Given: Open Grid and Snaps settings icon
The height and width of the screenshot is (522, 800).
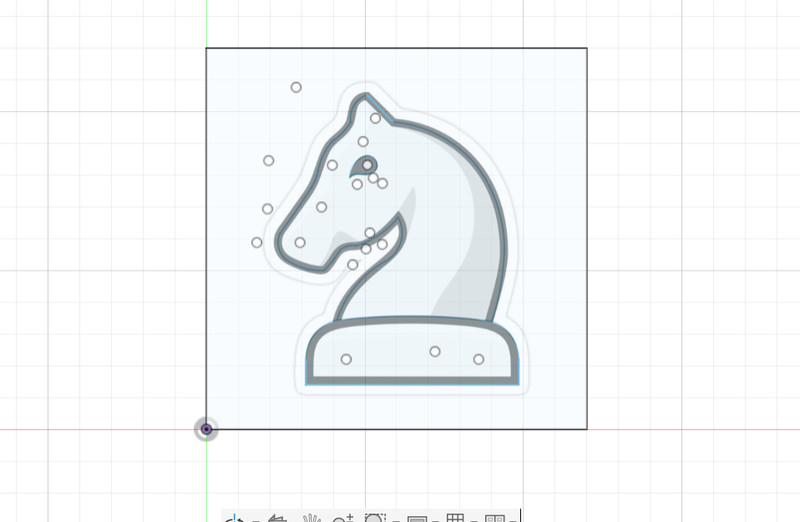Looking at the screenshot, I should point(455,517).
